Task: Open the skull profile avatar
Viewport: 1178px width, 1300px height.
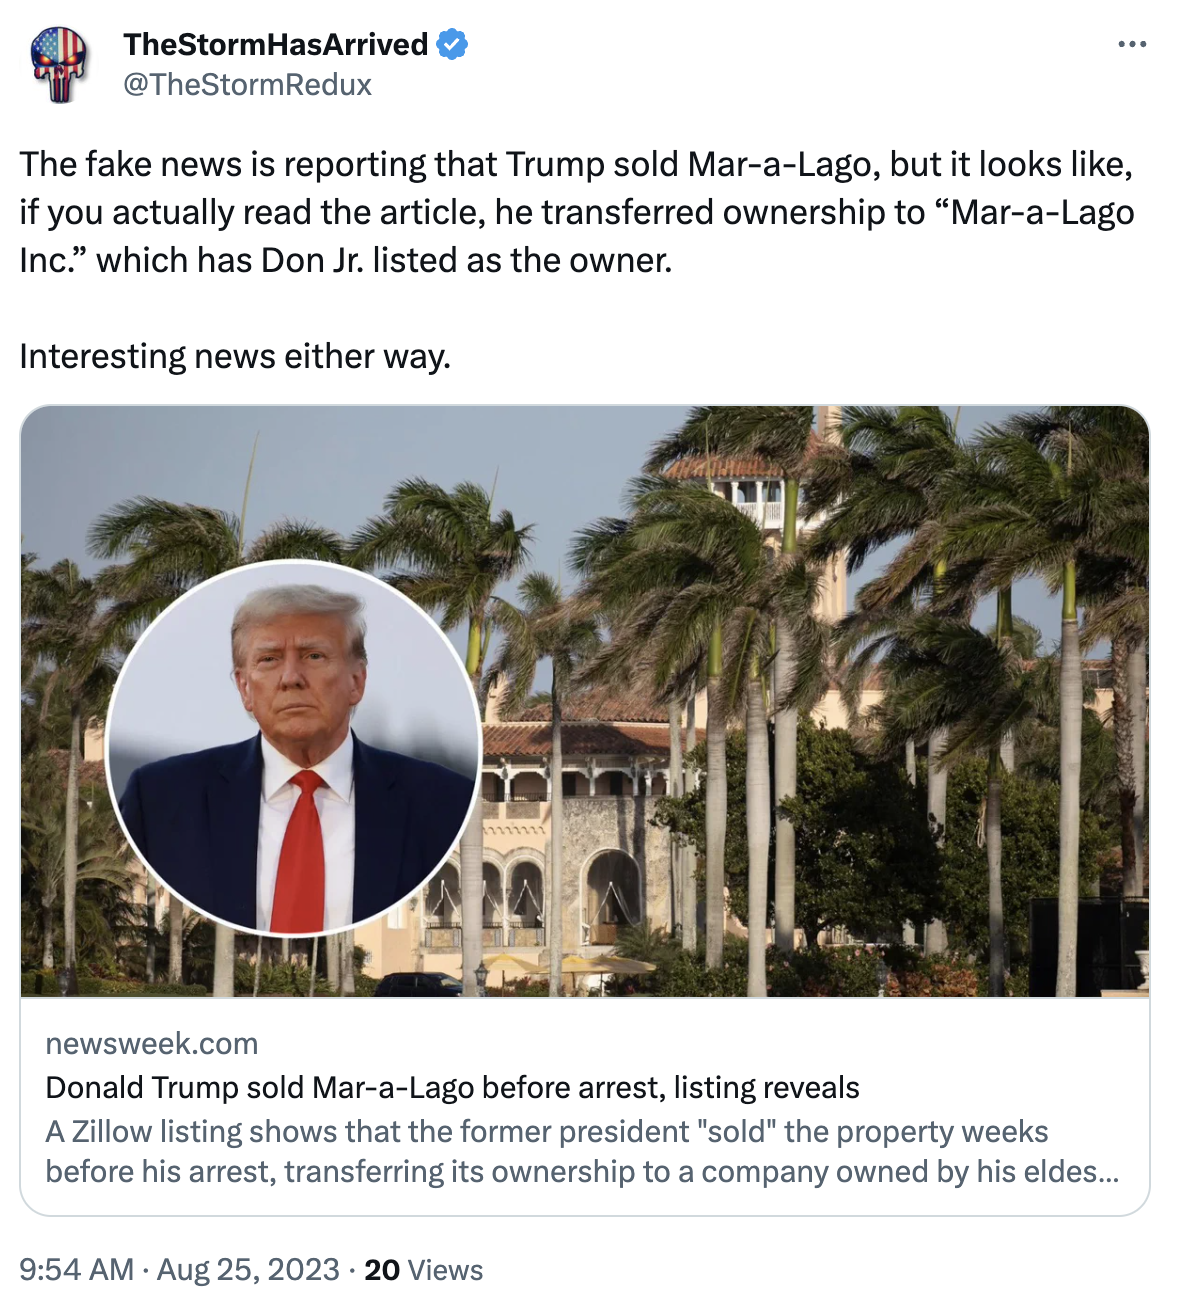Action: pos(59,64)
